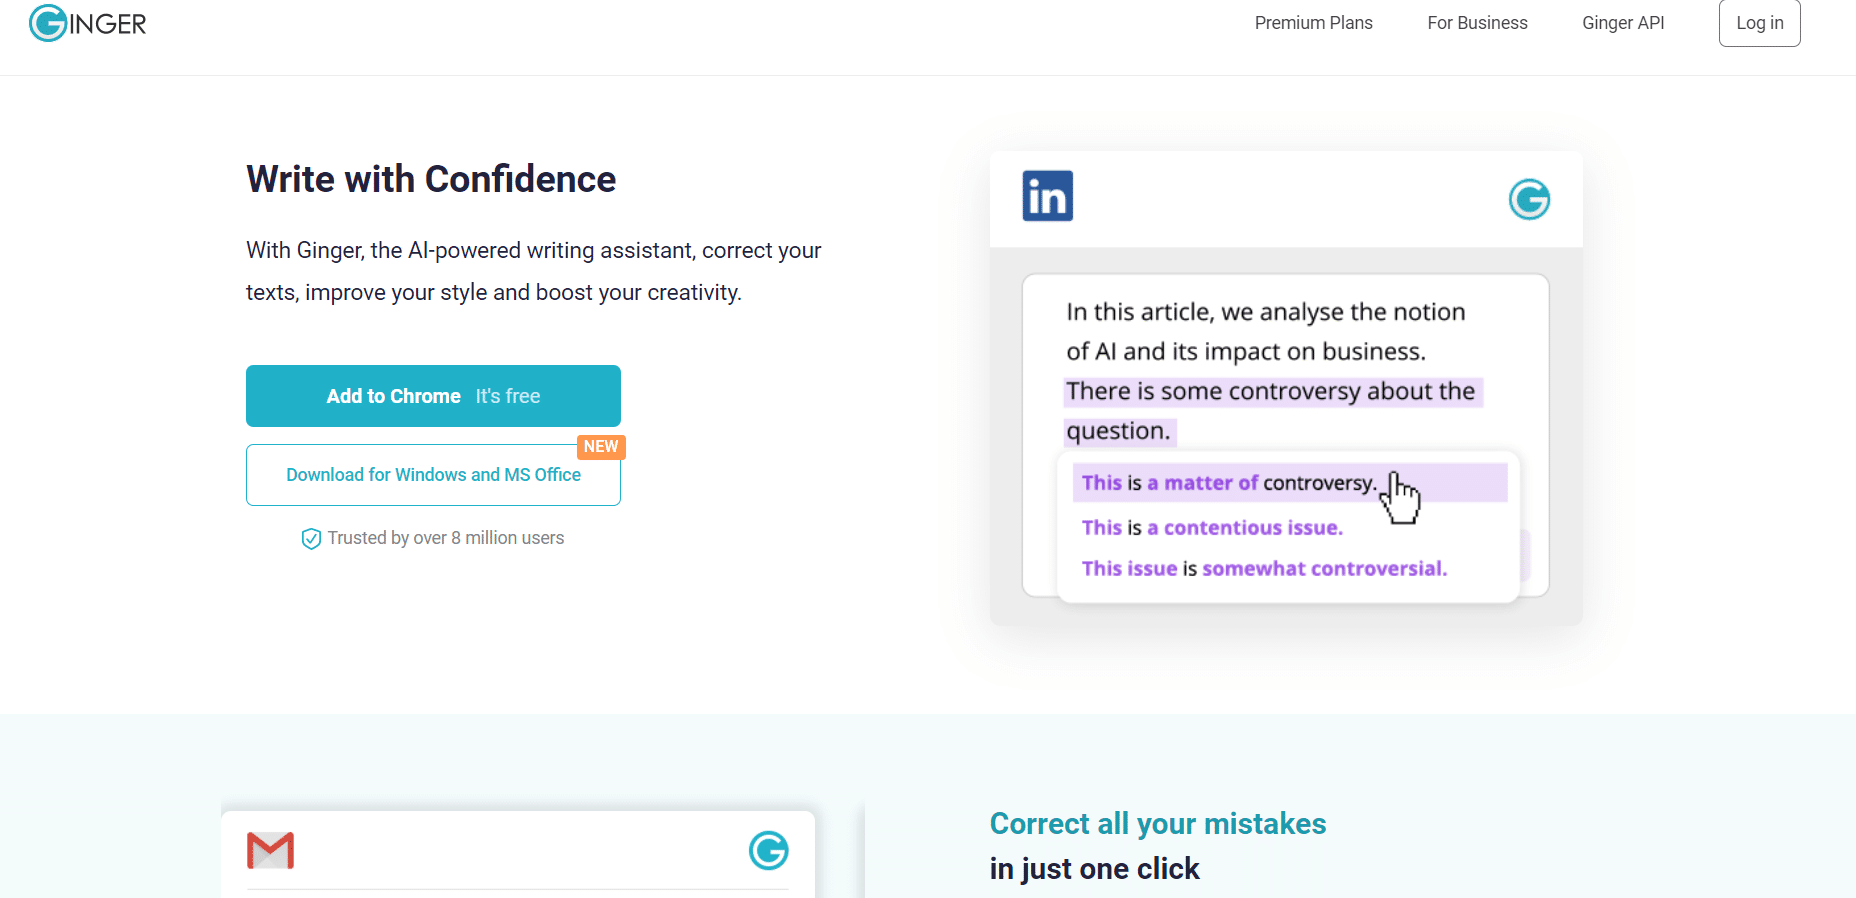The width and height of the screenshot is (1856, 898).
Task: Download for Windows and MS Office
Action: tap(433, 475)
